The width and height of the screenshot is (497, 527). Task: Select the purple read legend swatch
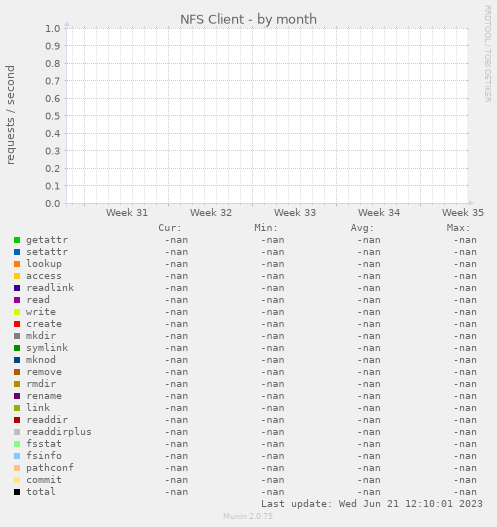pyautogui.click(x=17, y=300)
